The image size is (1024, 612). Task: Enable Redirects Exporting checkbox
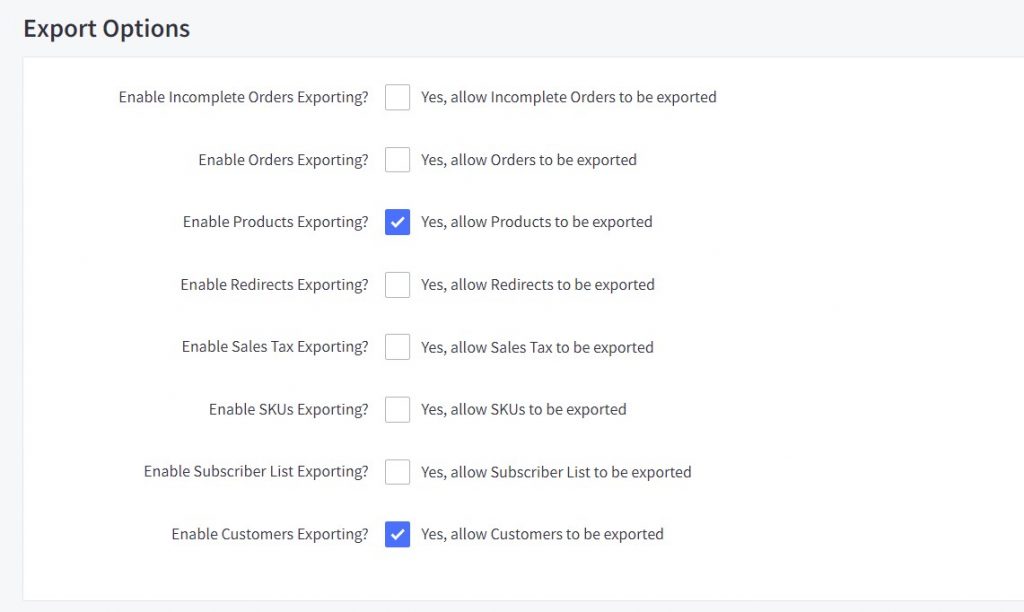click(397, 284)
